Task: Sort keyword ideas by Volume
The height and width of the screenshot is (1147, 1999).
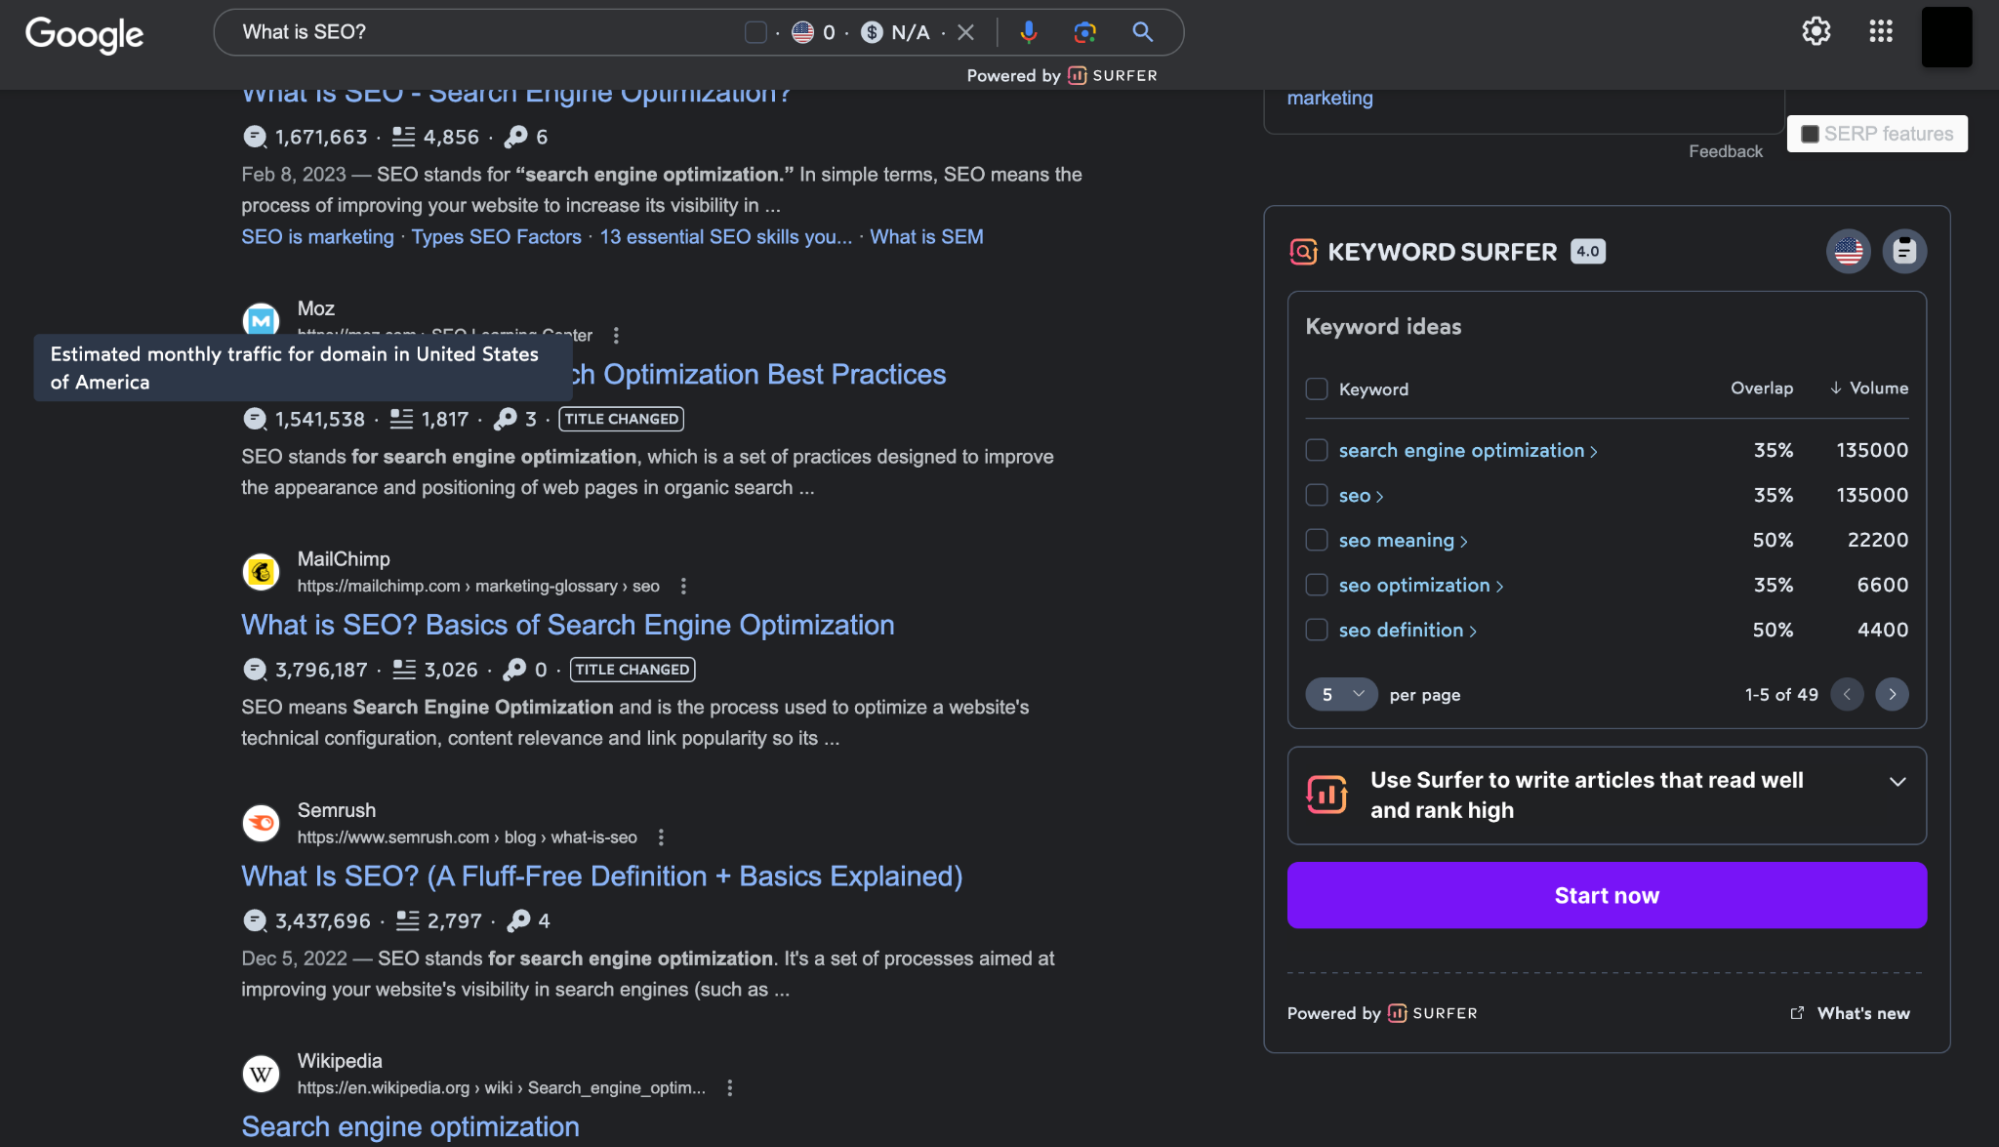Action: [1869, 388]
